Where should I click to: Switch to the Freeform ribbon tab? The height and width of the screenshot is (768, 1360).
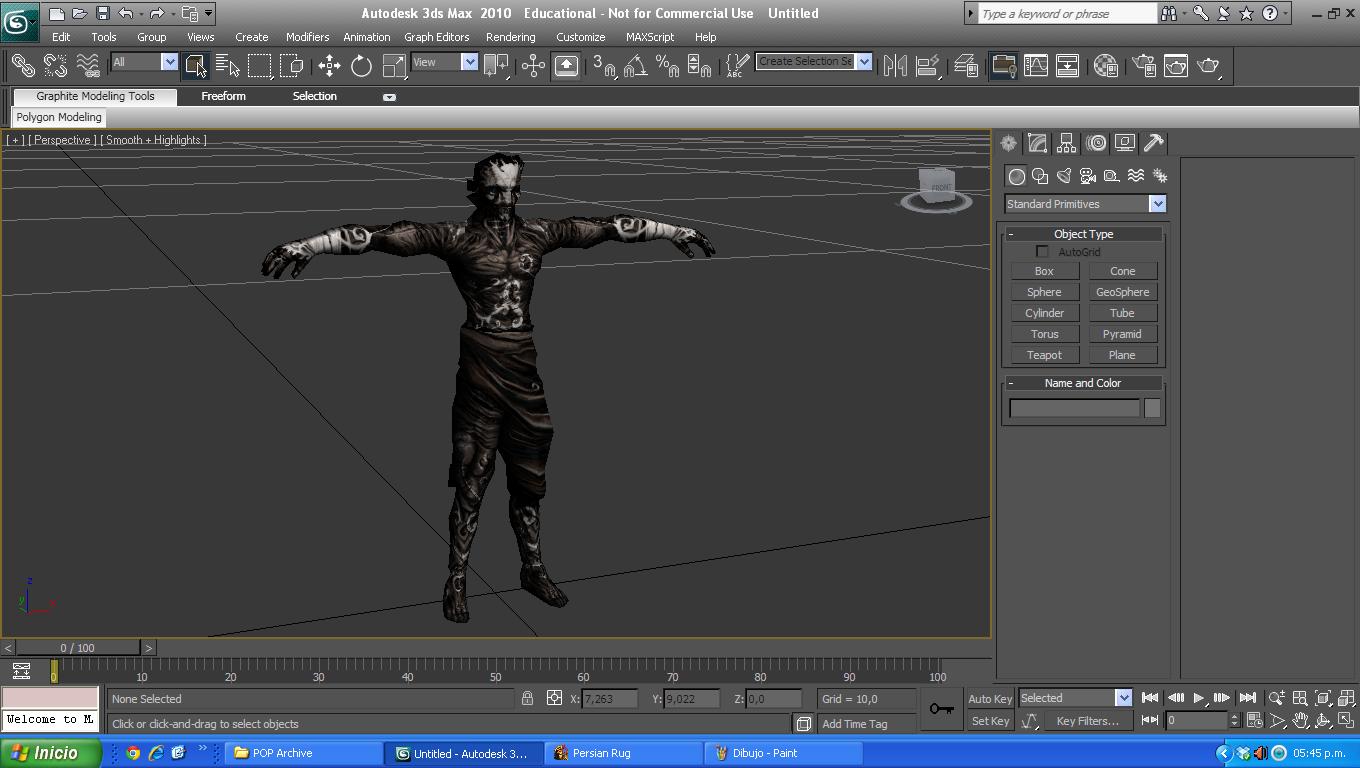[223, 96]
